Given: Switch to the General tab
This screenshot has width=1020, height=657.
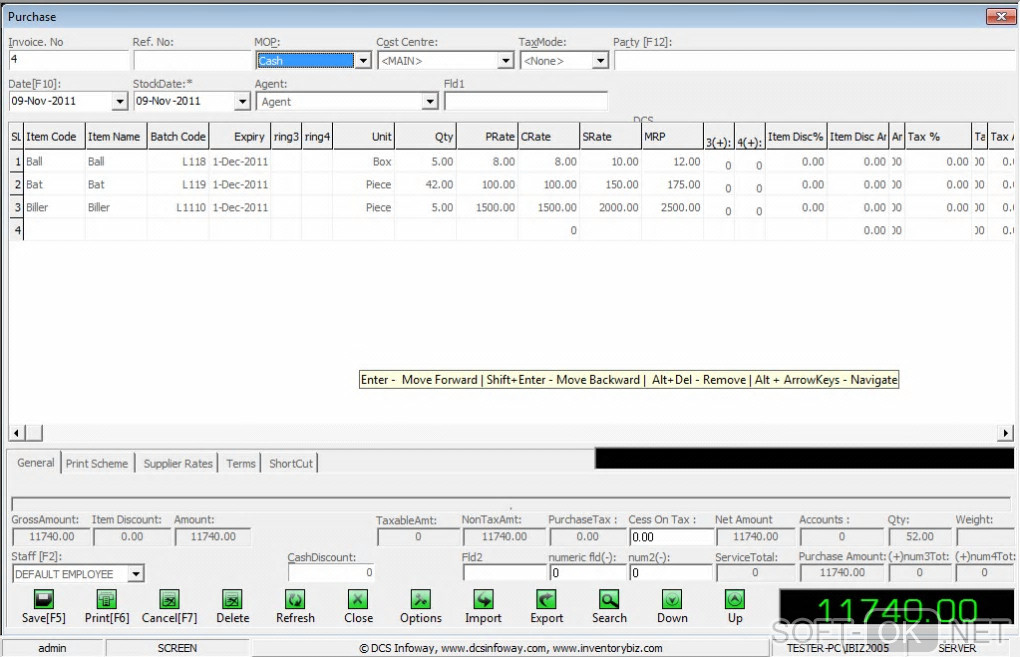Looking at the screenshot, I should [x=36, y=463].
